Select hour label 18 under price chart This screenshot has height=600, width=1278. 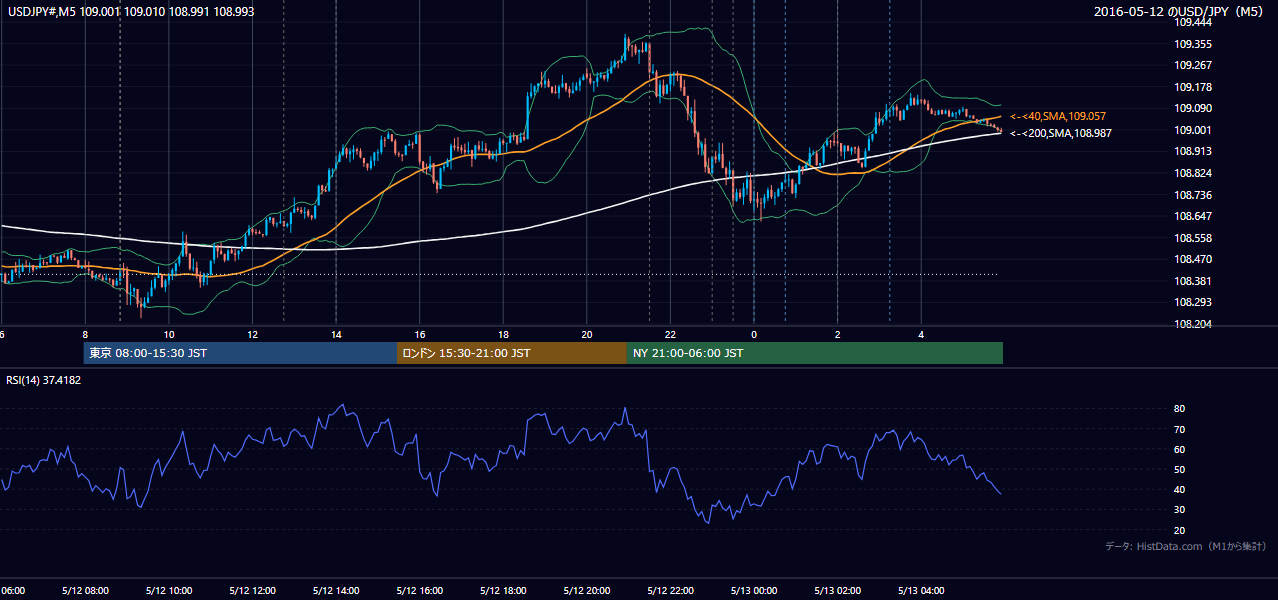pyautogui.click(x=504, y=335)
